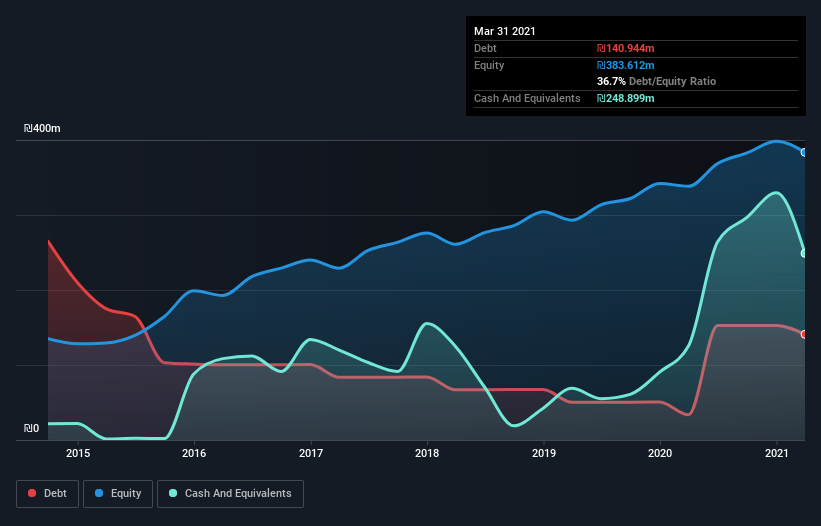Click Cash And Equivalents label in tooltip

tap(527, 98)
